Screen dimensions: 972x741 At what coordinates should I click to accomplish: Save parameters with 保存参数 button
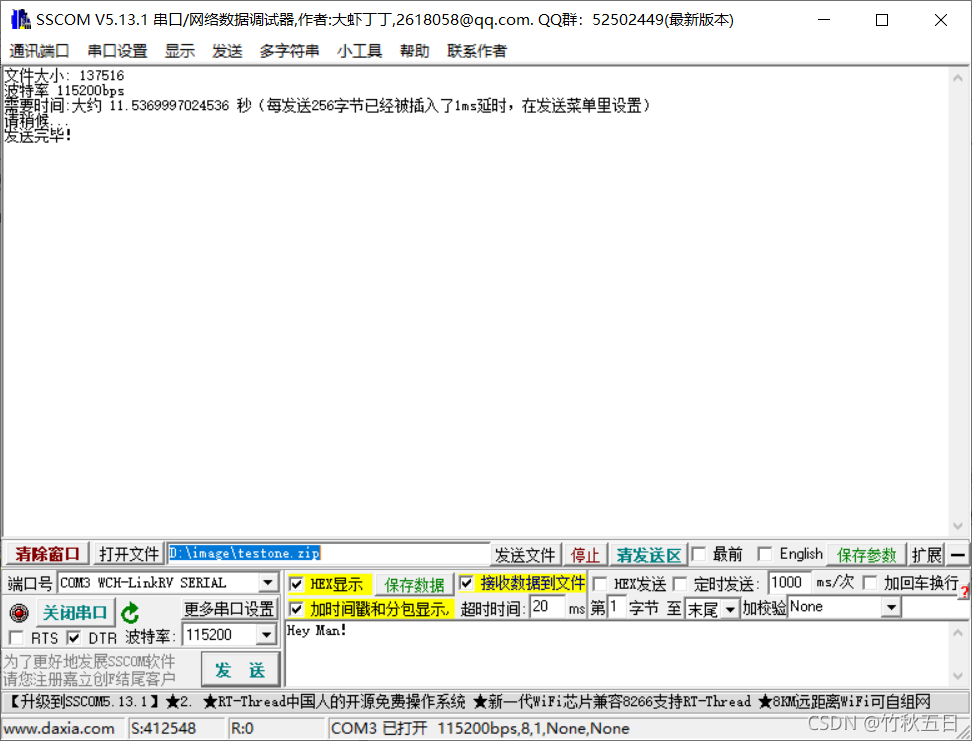(866, 553)
